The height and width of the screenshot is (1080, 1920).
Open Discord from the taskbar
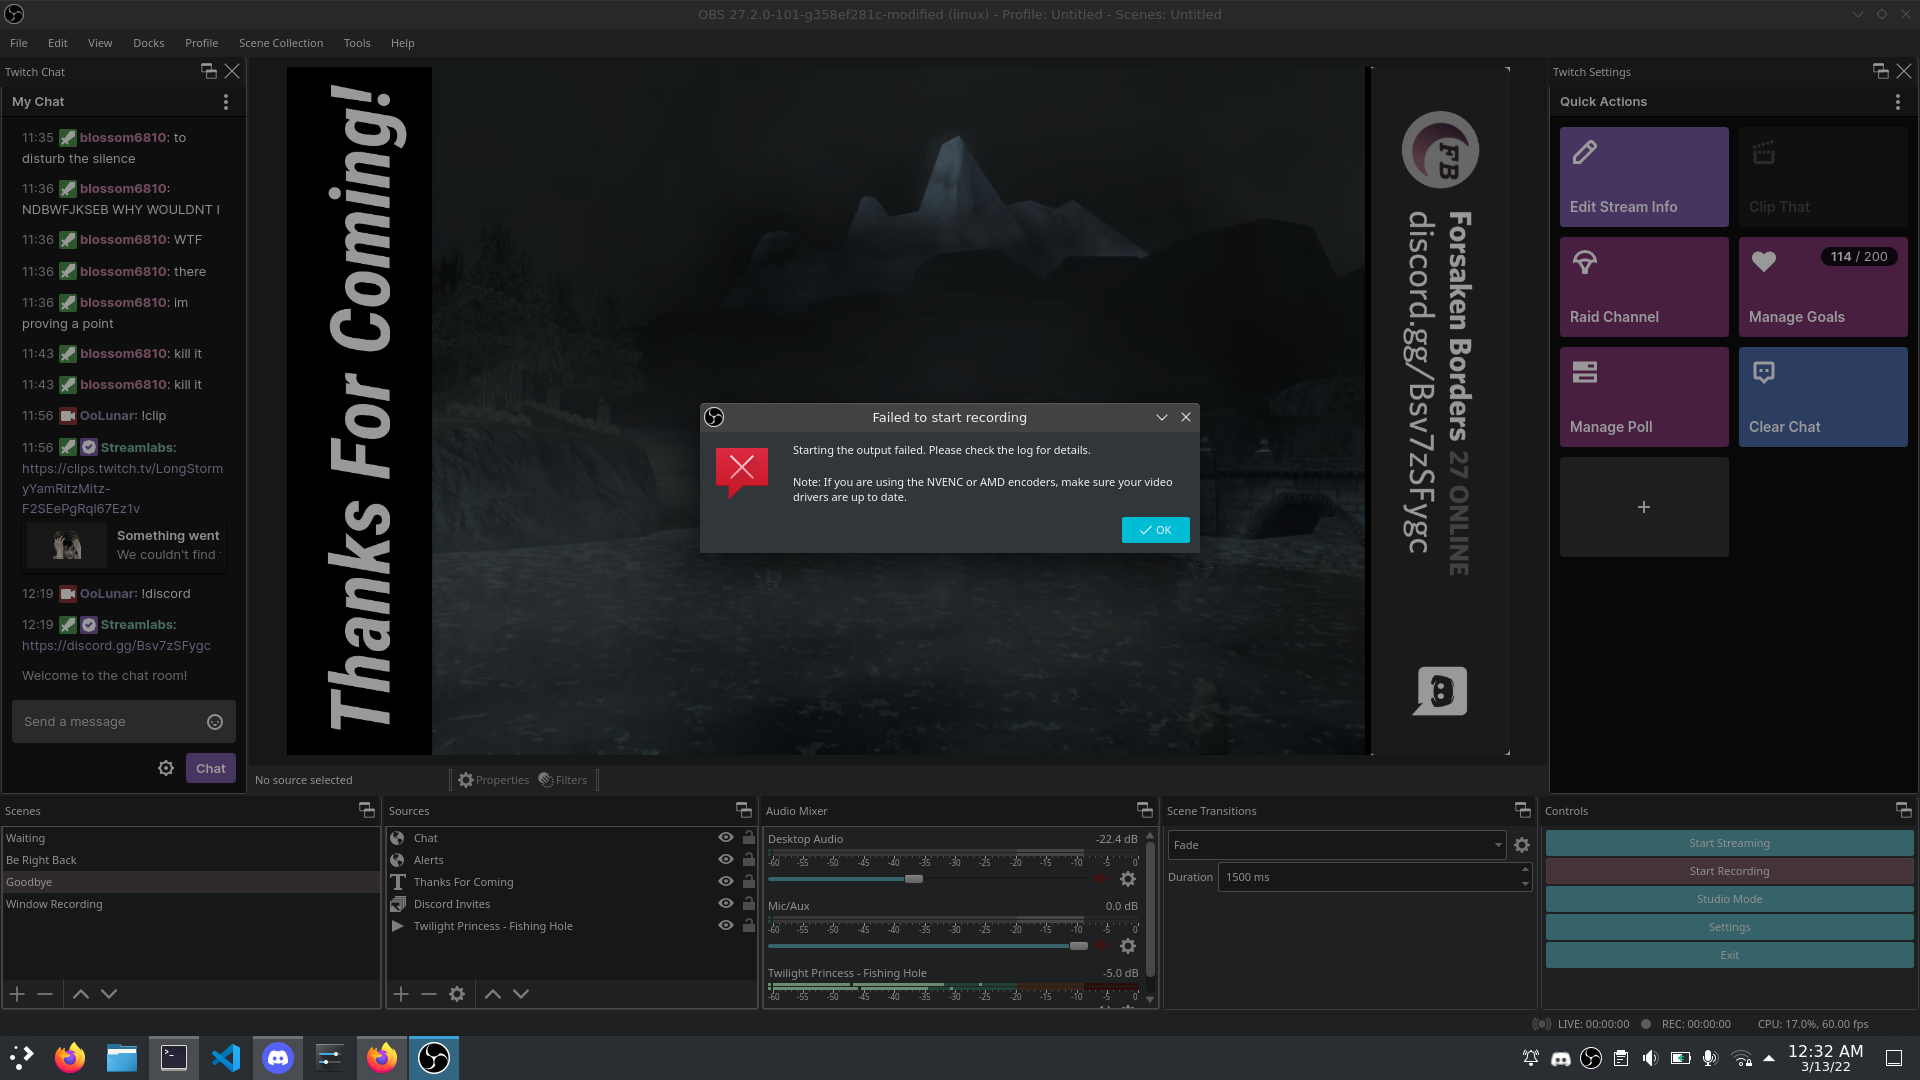(277, 1057)
